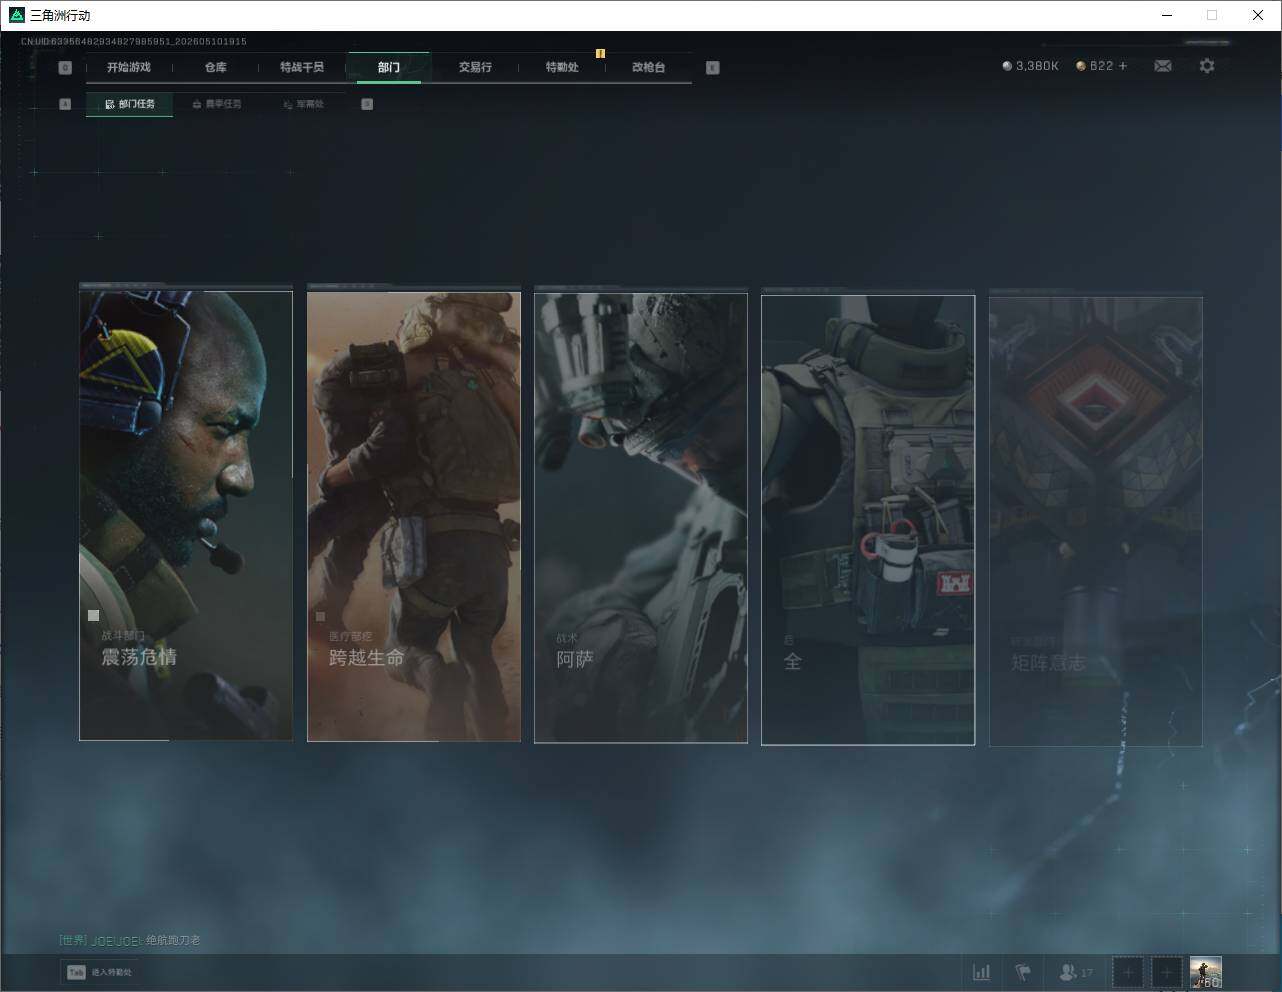The height and width of the screenshot is (992, 1282).
Task: Open the tactical vest department card
Action: click(868, 520)
